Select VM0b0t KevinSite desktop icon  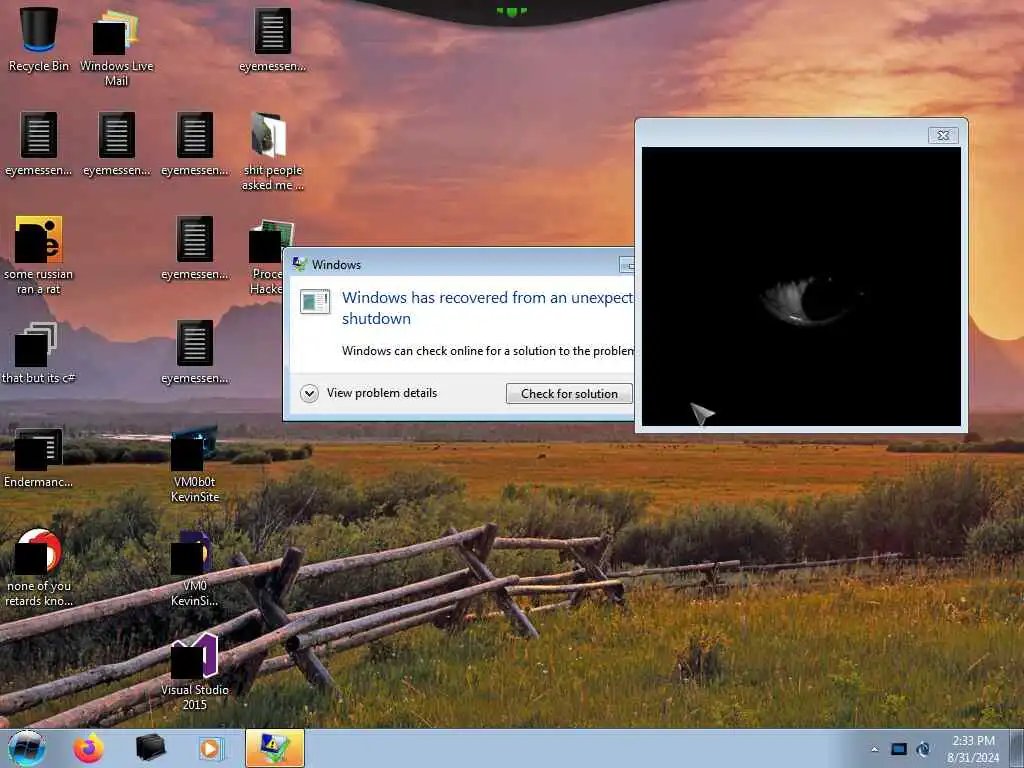pyautogui.click(x=195, y=464)
